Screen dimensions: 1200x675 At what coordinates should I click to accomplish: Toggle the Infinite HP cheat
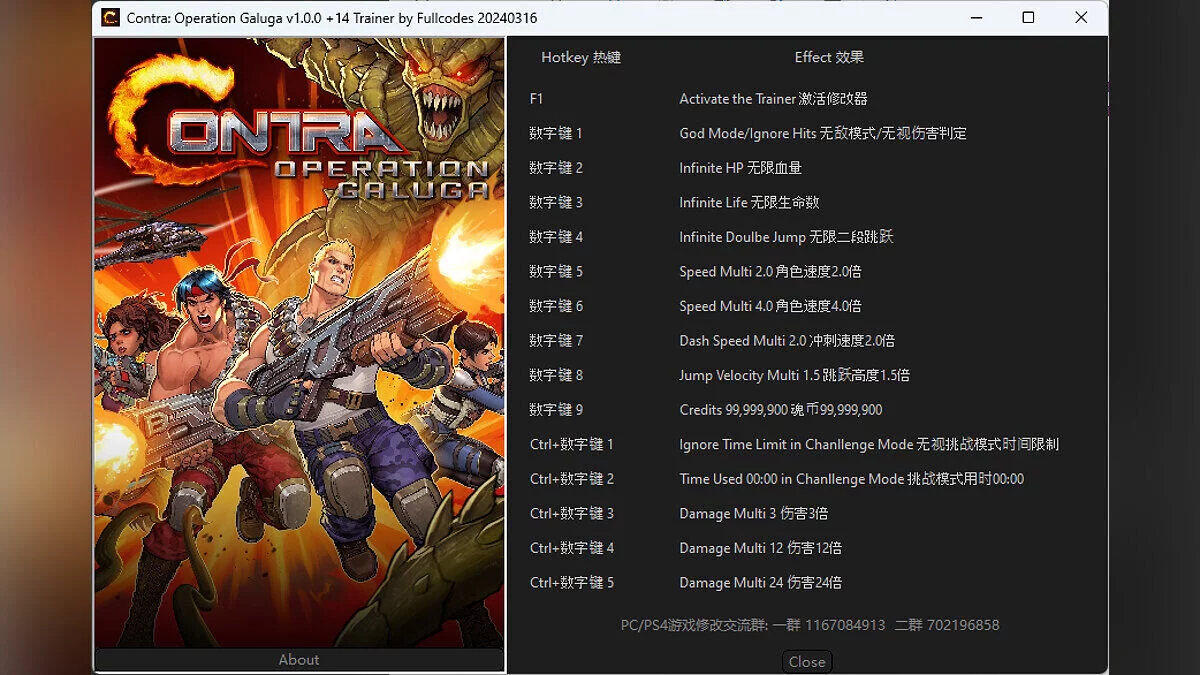740,168
